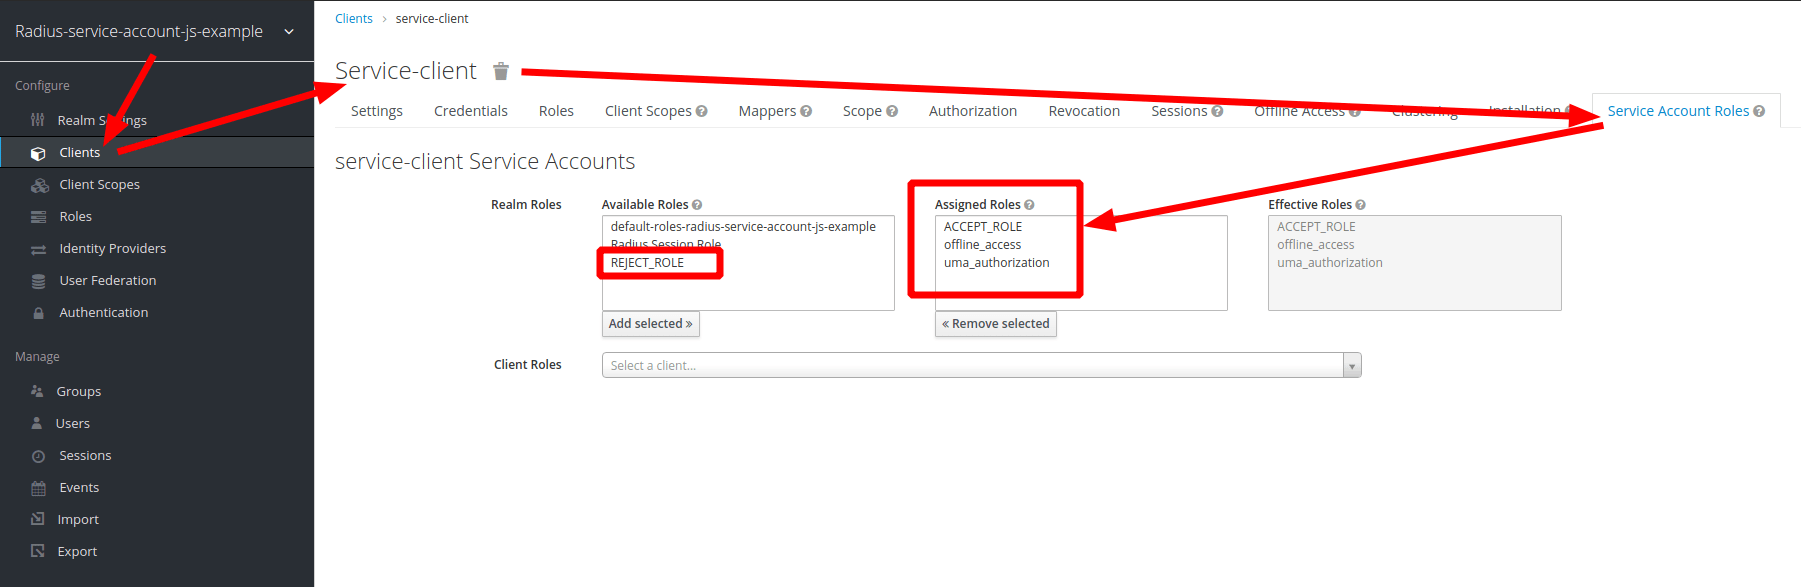Screen dimensions: 1801x587
Task: Click help icon next to Scope tab
Action: [x=892, y=111]
